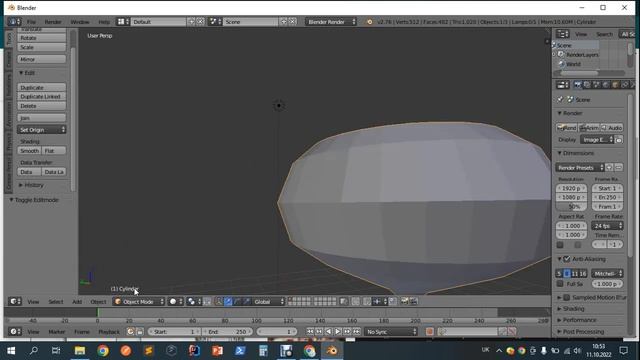The height and width of the screenshot is (360, 640).
Task: Click the Rotate tool button
Action: 42,38
